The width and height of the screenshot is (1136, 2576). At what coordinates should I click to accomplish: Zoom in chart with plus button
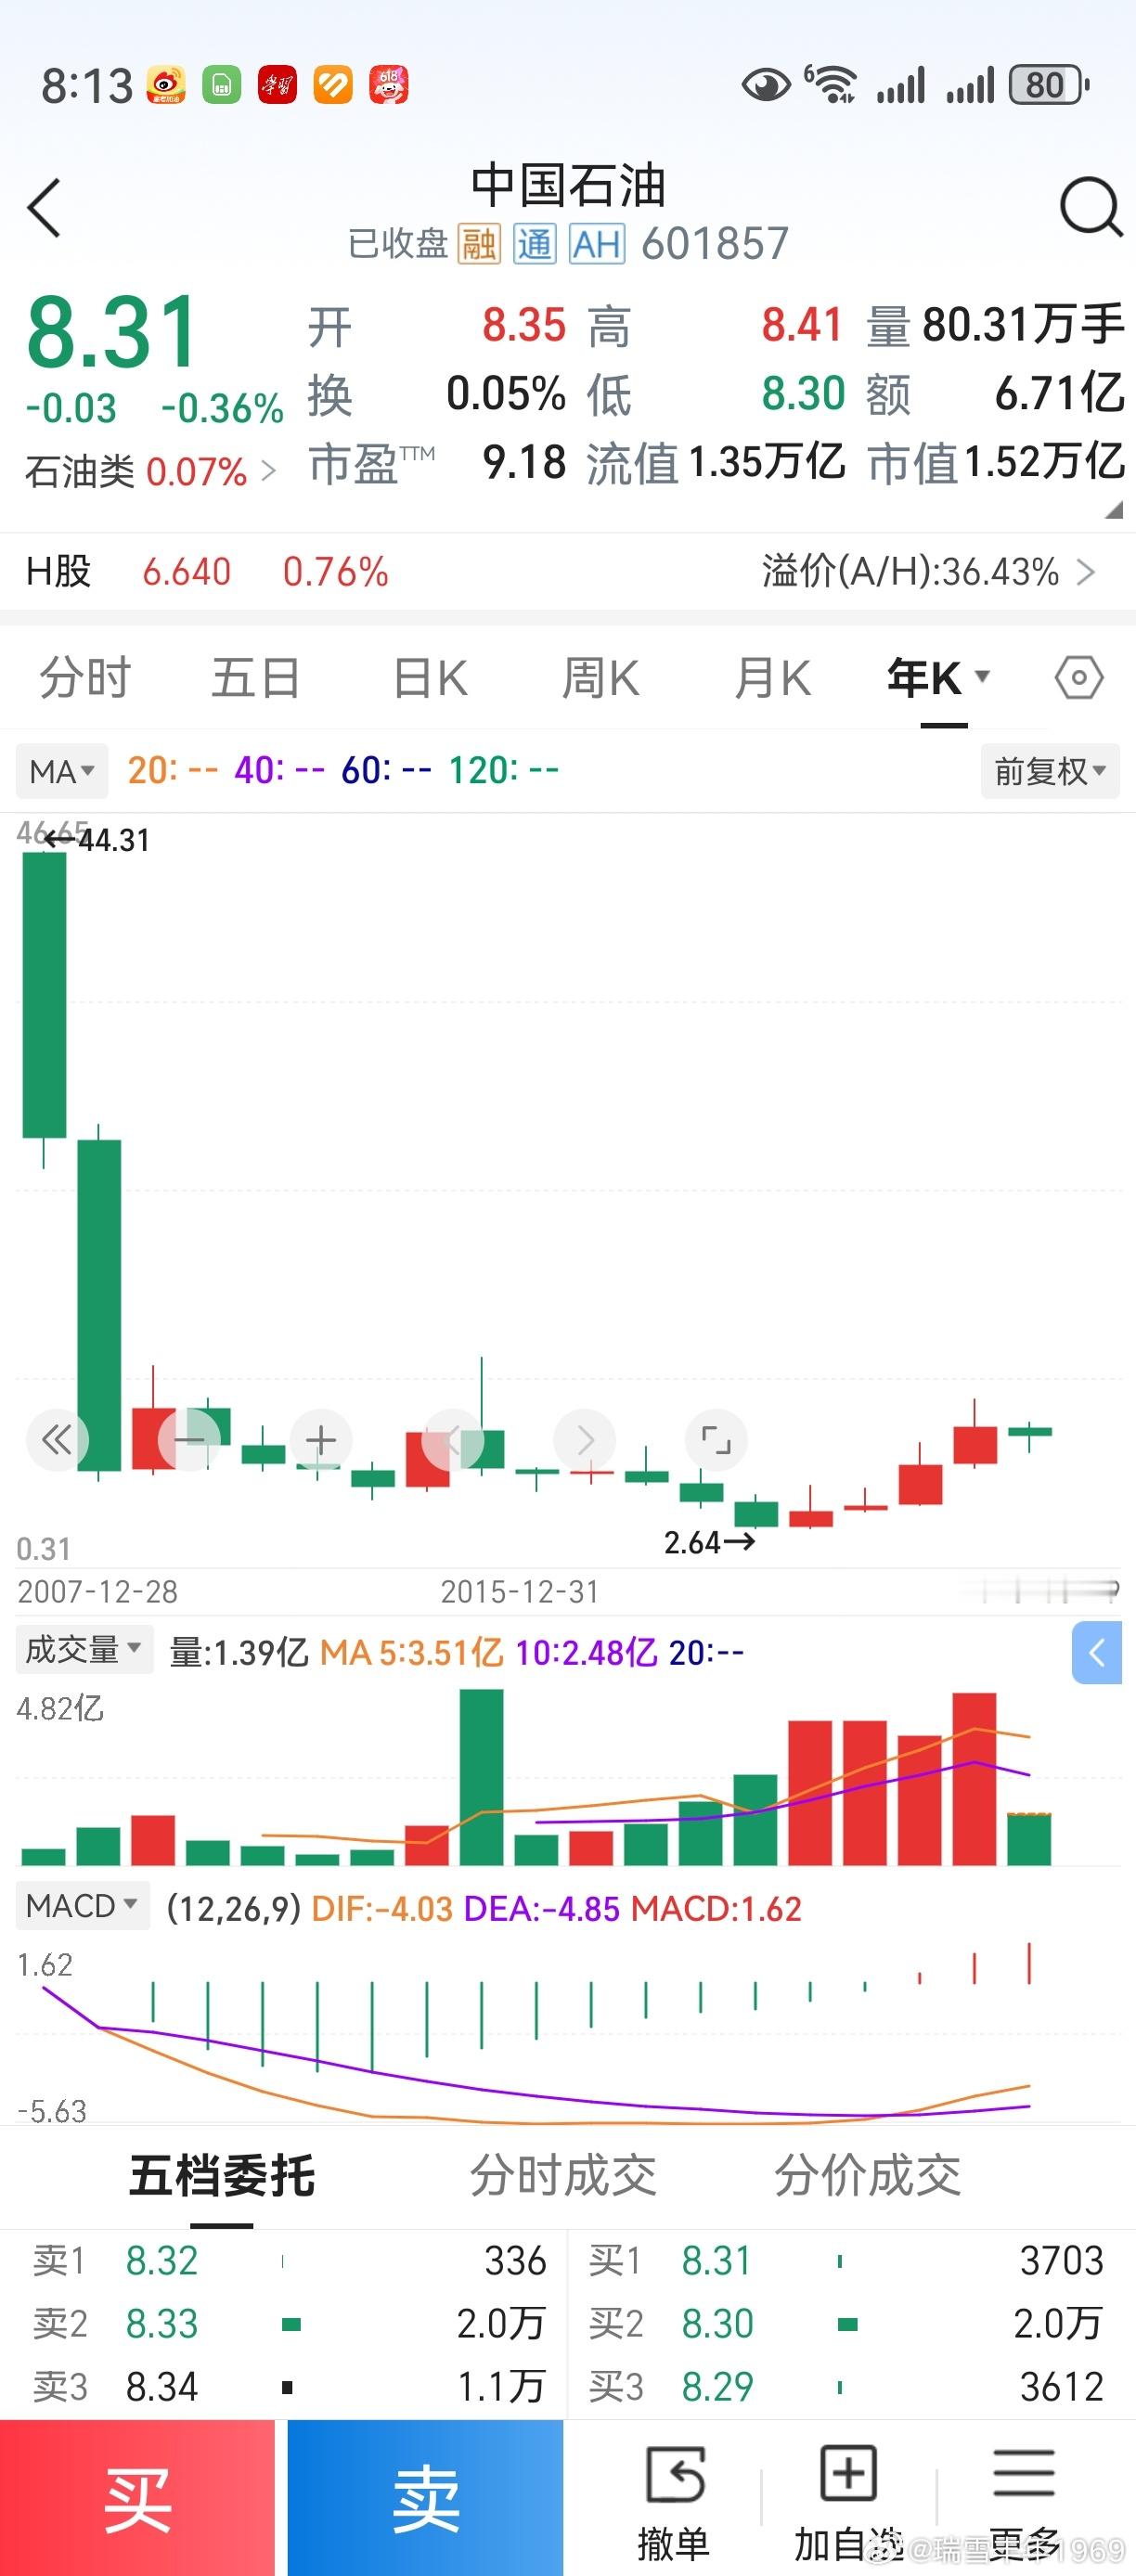point(321,1440)
